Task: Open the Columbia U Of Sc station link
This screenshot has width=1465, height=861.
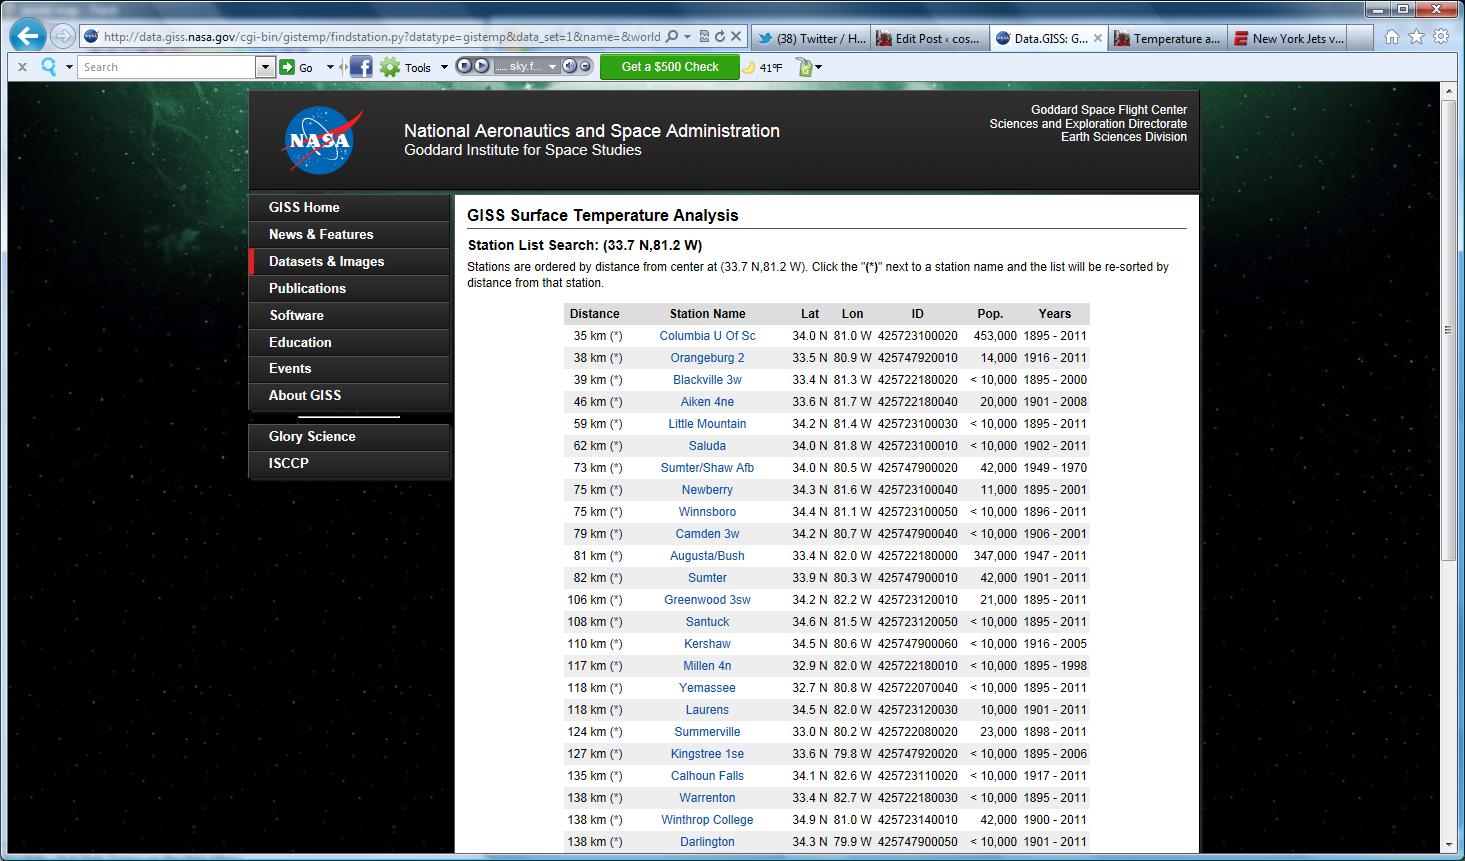Action: click(707, 336)
